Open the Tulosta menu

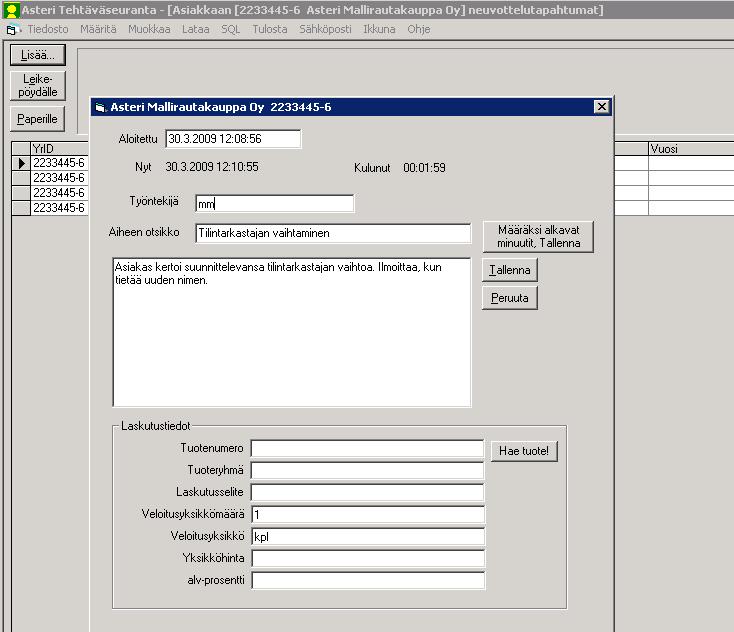click(270, 29)
